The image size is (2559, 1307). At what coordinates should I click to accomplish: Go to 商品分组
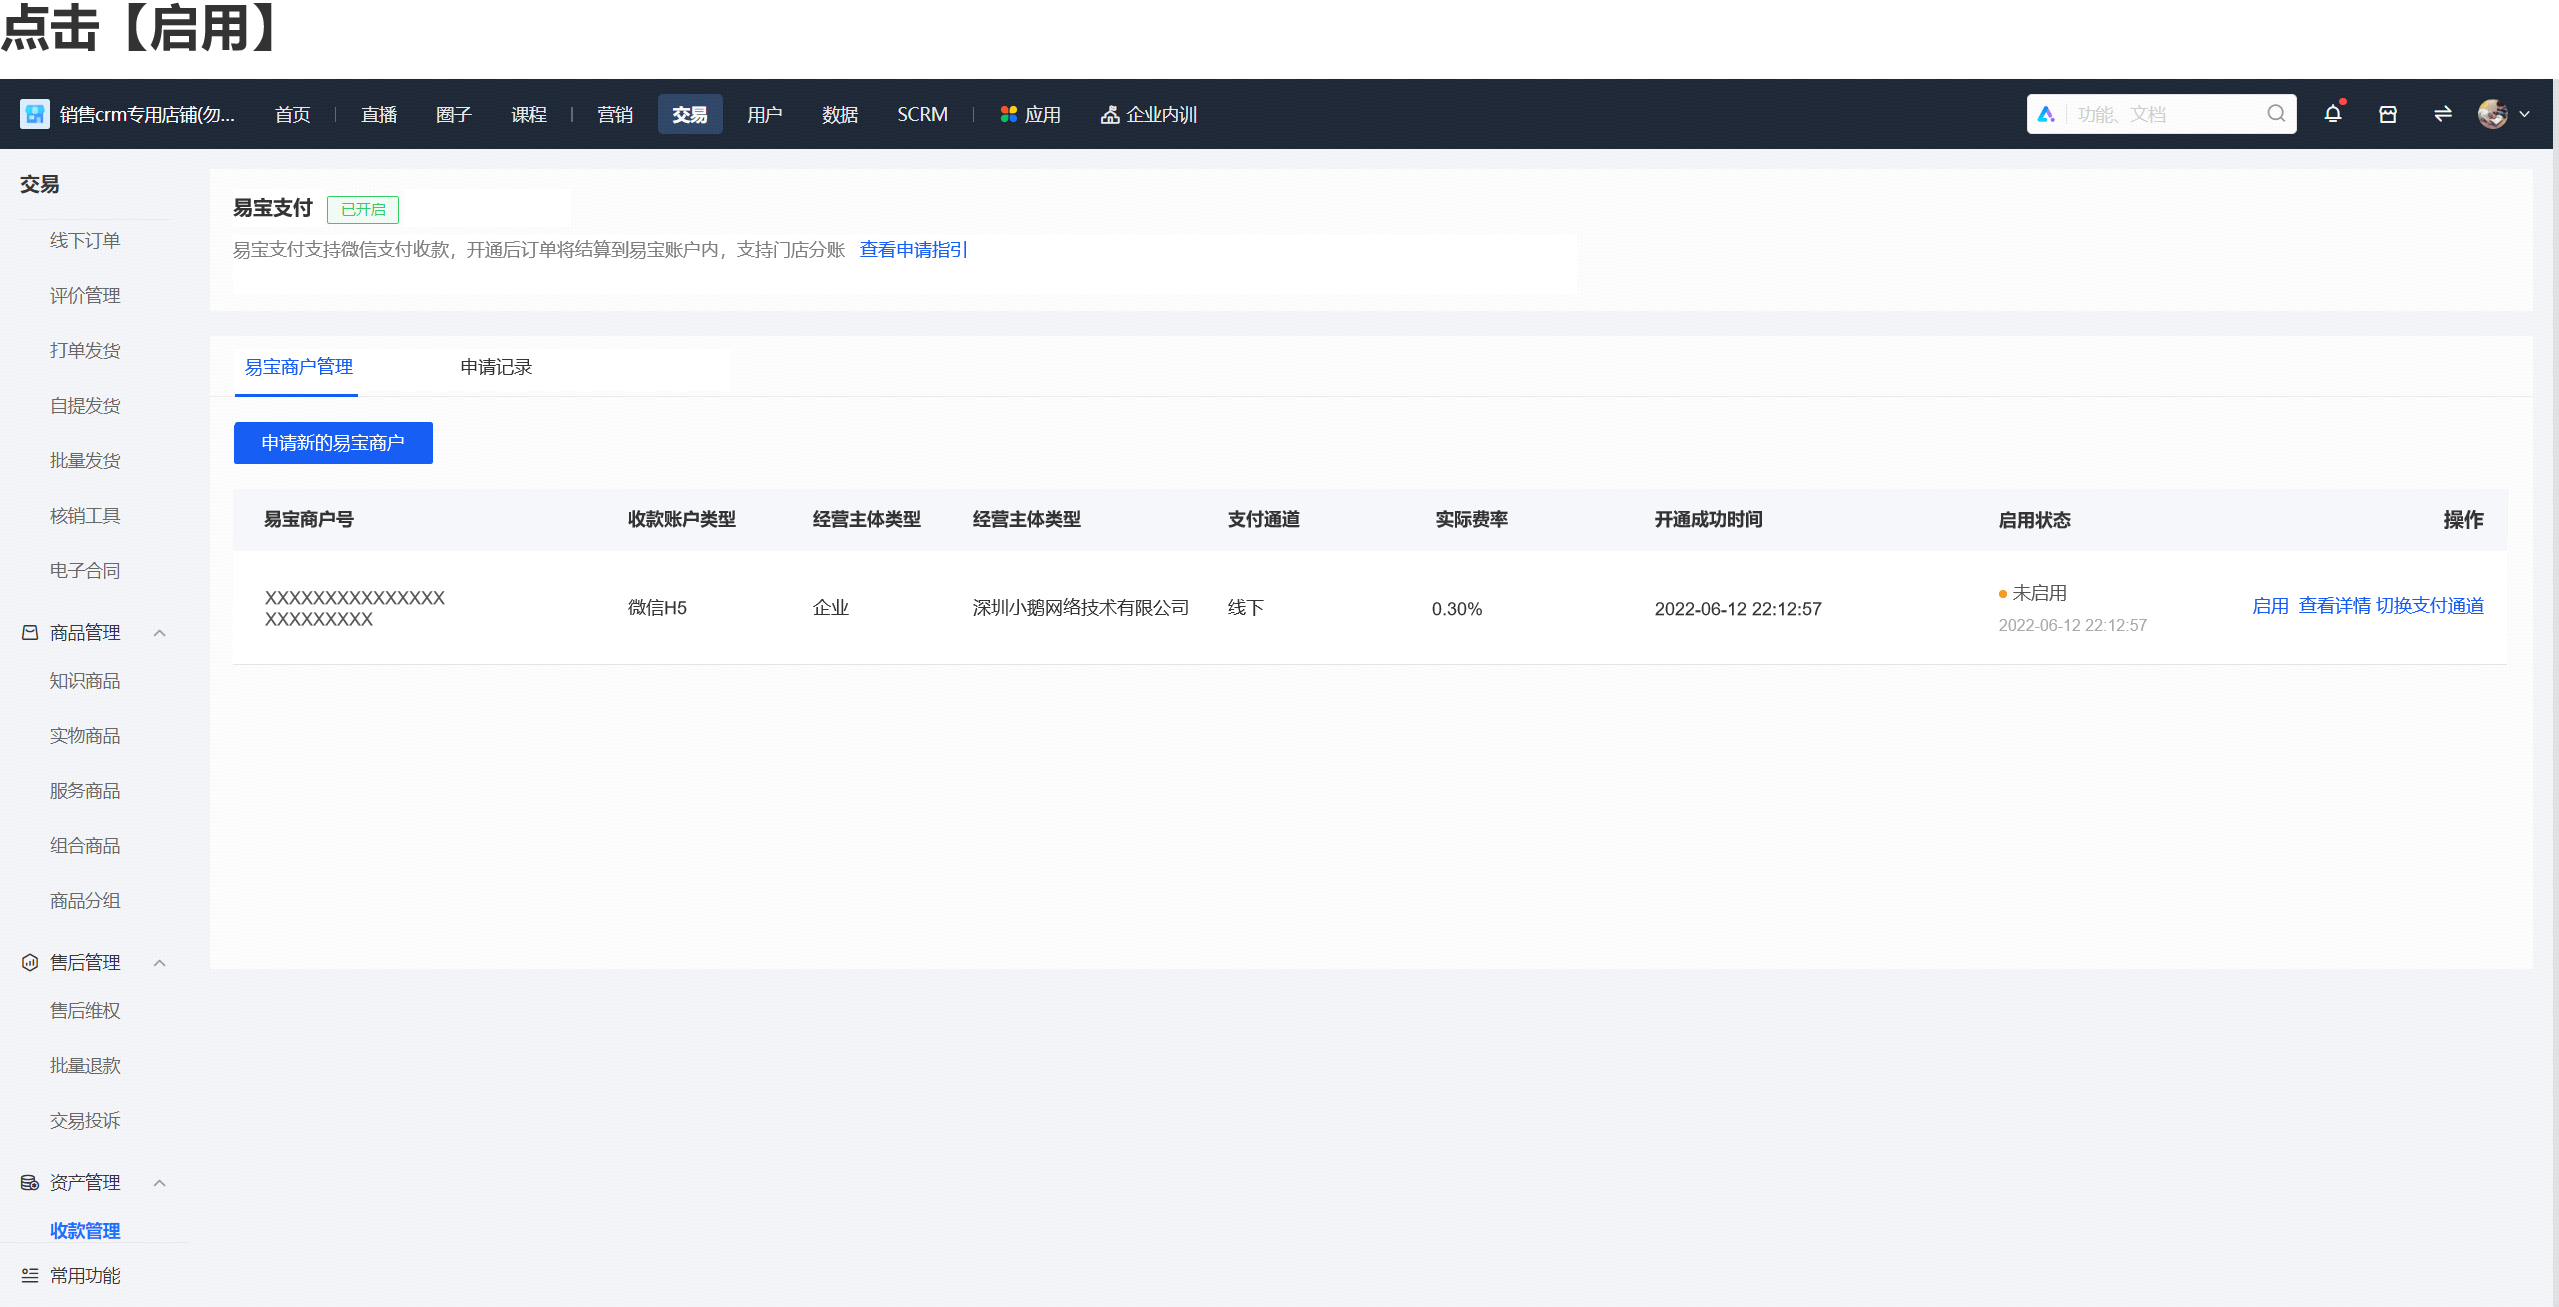coord(85,900)
